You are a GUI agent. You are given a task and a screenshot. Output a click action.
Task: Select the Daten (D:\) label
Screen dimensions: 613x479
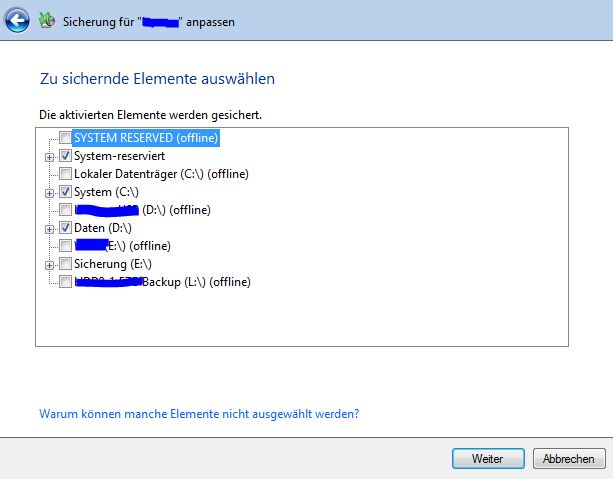103,228
